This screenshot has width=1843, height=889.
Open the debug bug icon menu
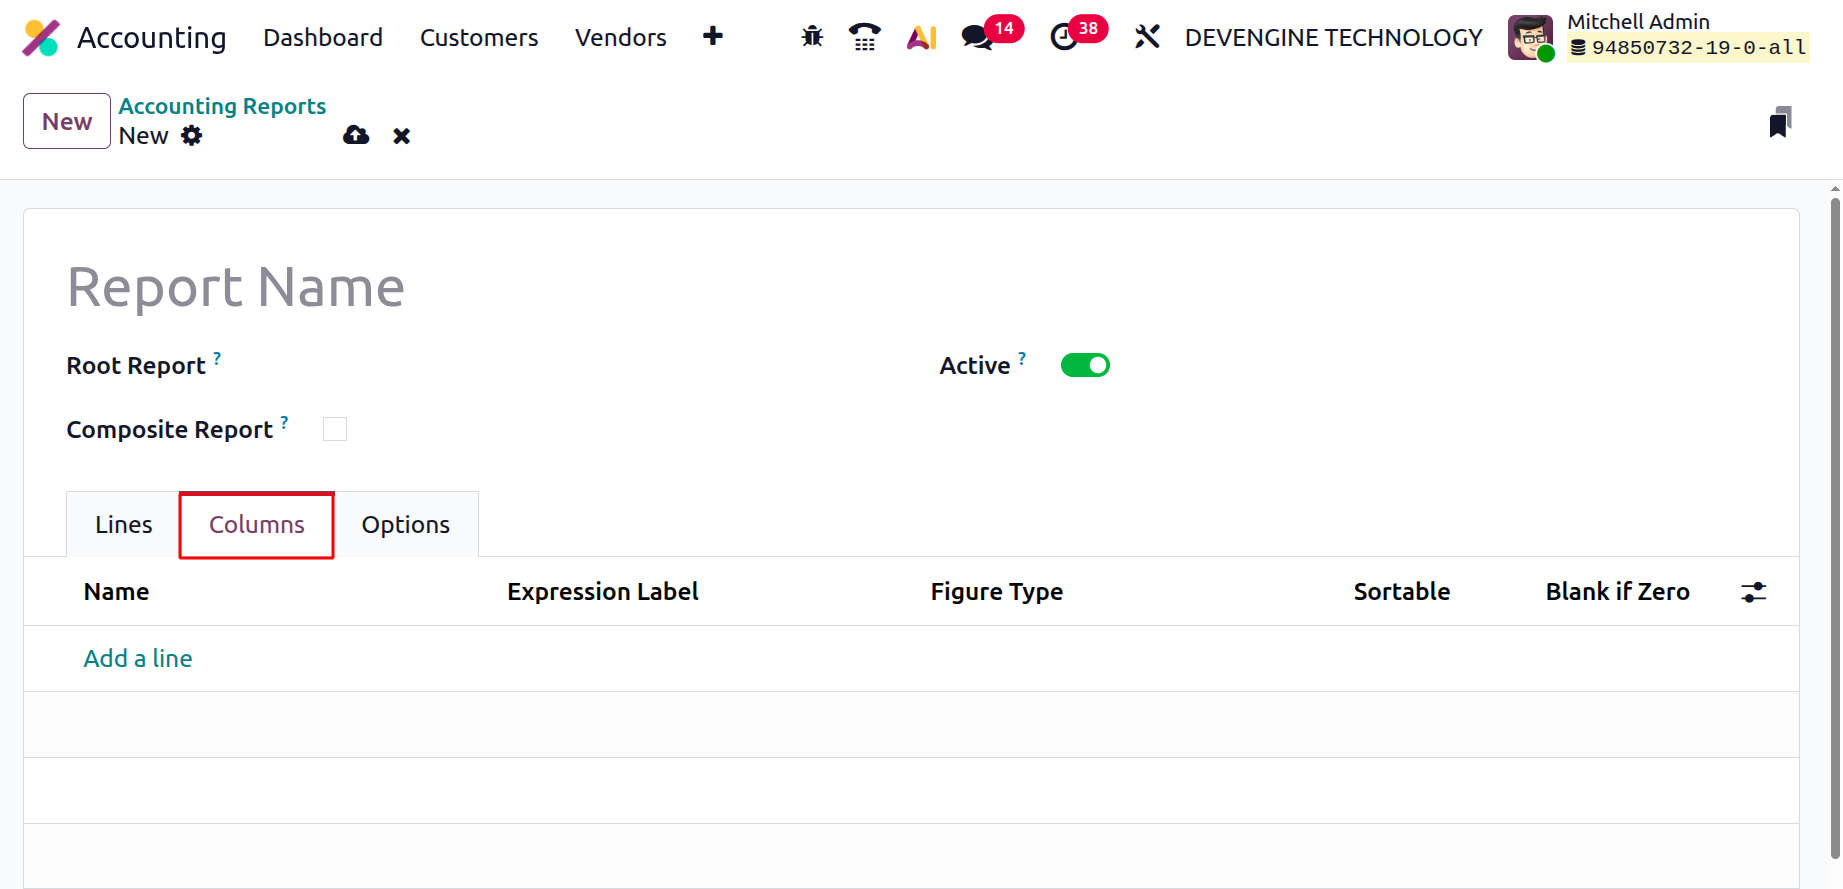tap(812, 37)
